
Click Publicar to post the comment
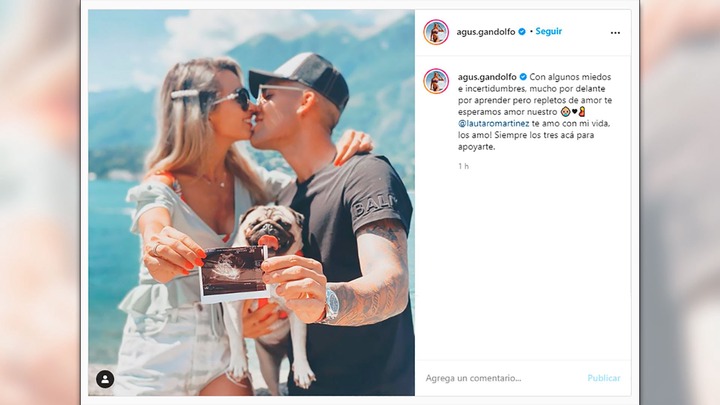pos(603,378)
